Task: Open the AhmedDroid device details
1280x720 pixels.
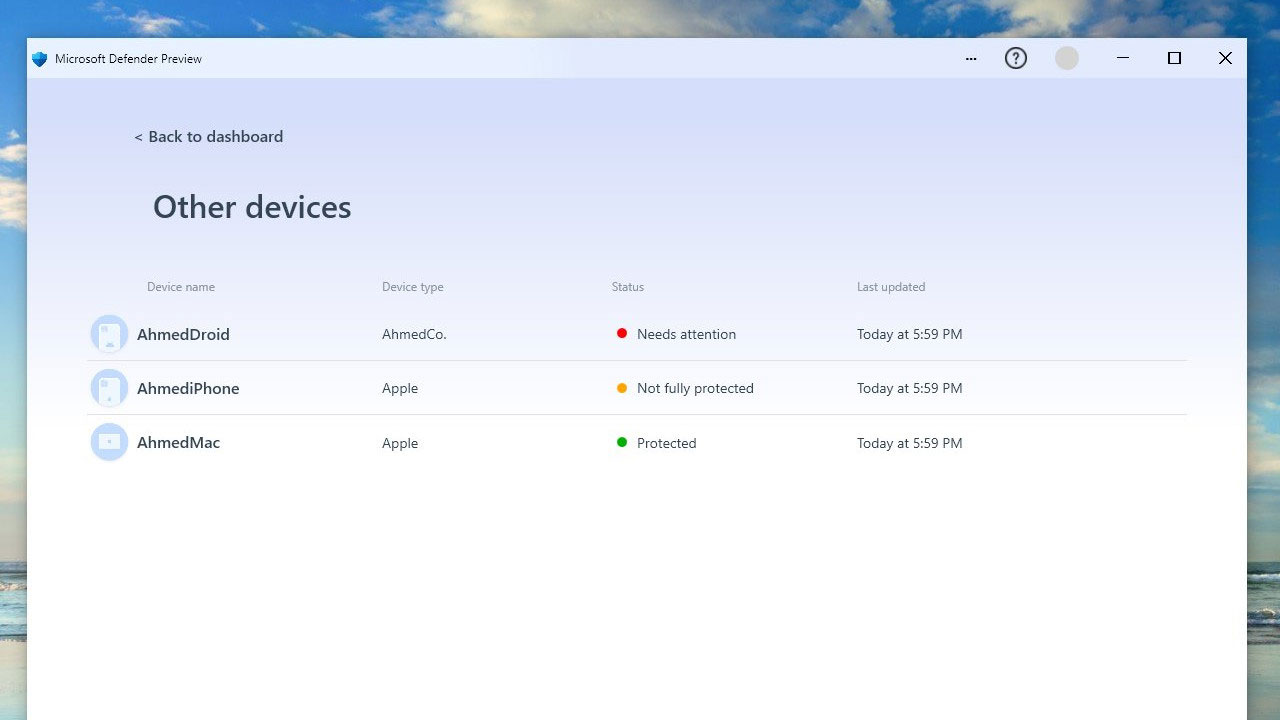Action: click(183, 334)
